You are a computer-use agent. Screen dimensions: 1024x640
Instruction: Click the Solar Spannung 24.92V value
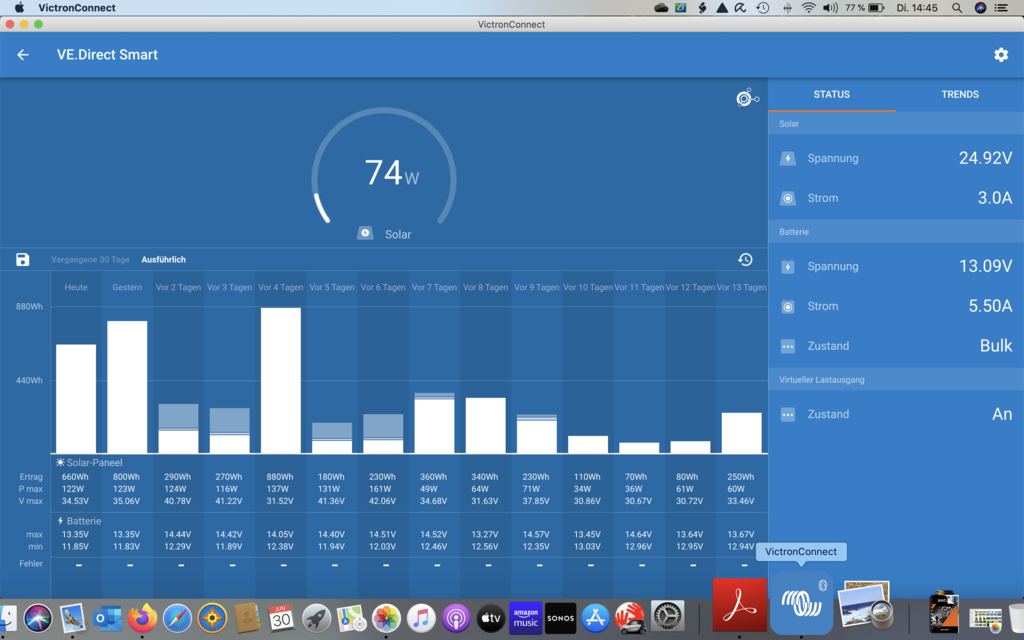tap(985, 158)
